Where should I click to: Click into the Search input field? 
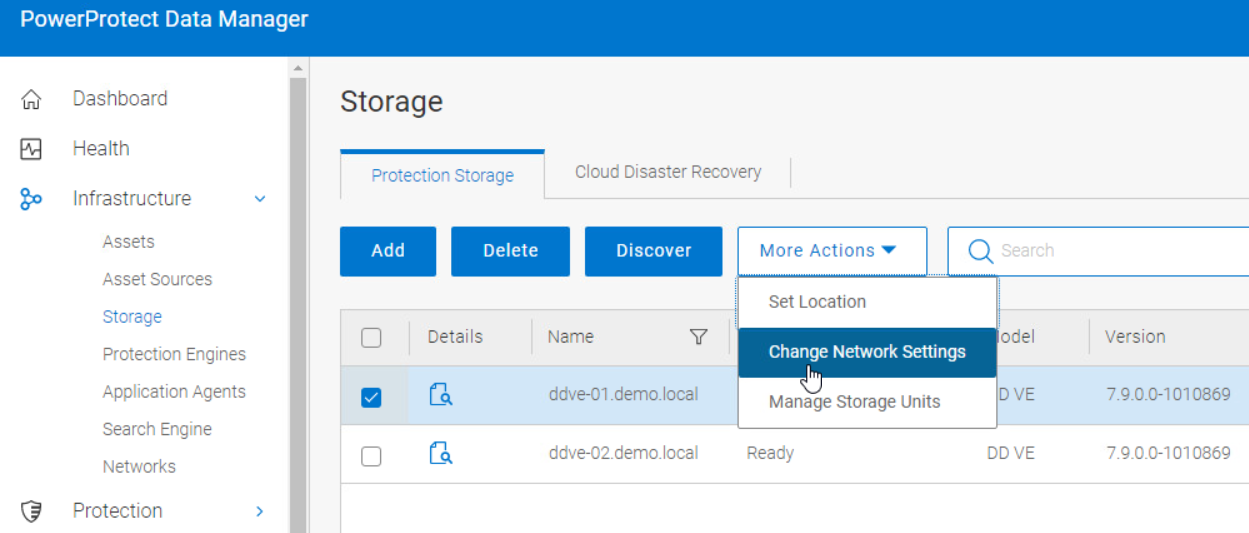coord(1110,251)
